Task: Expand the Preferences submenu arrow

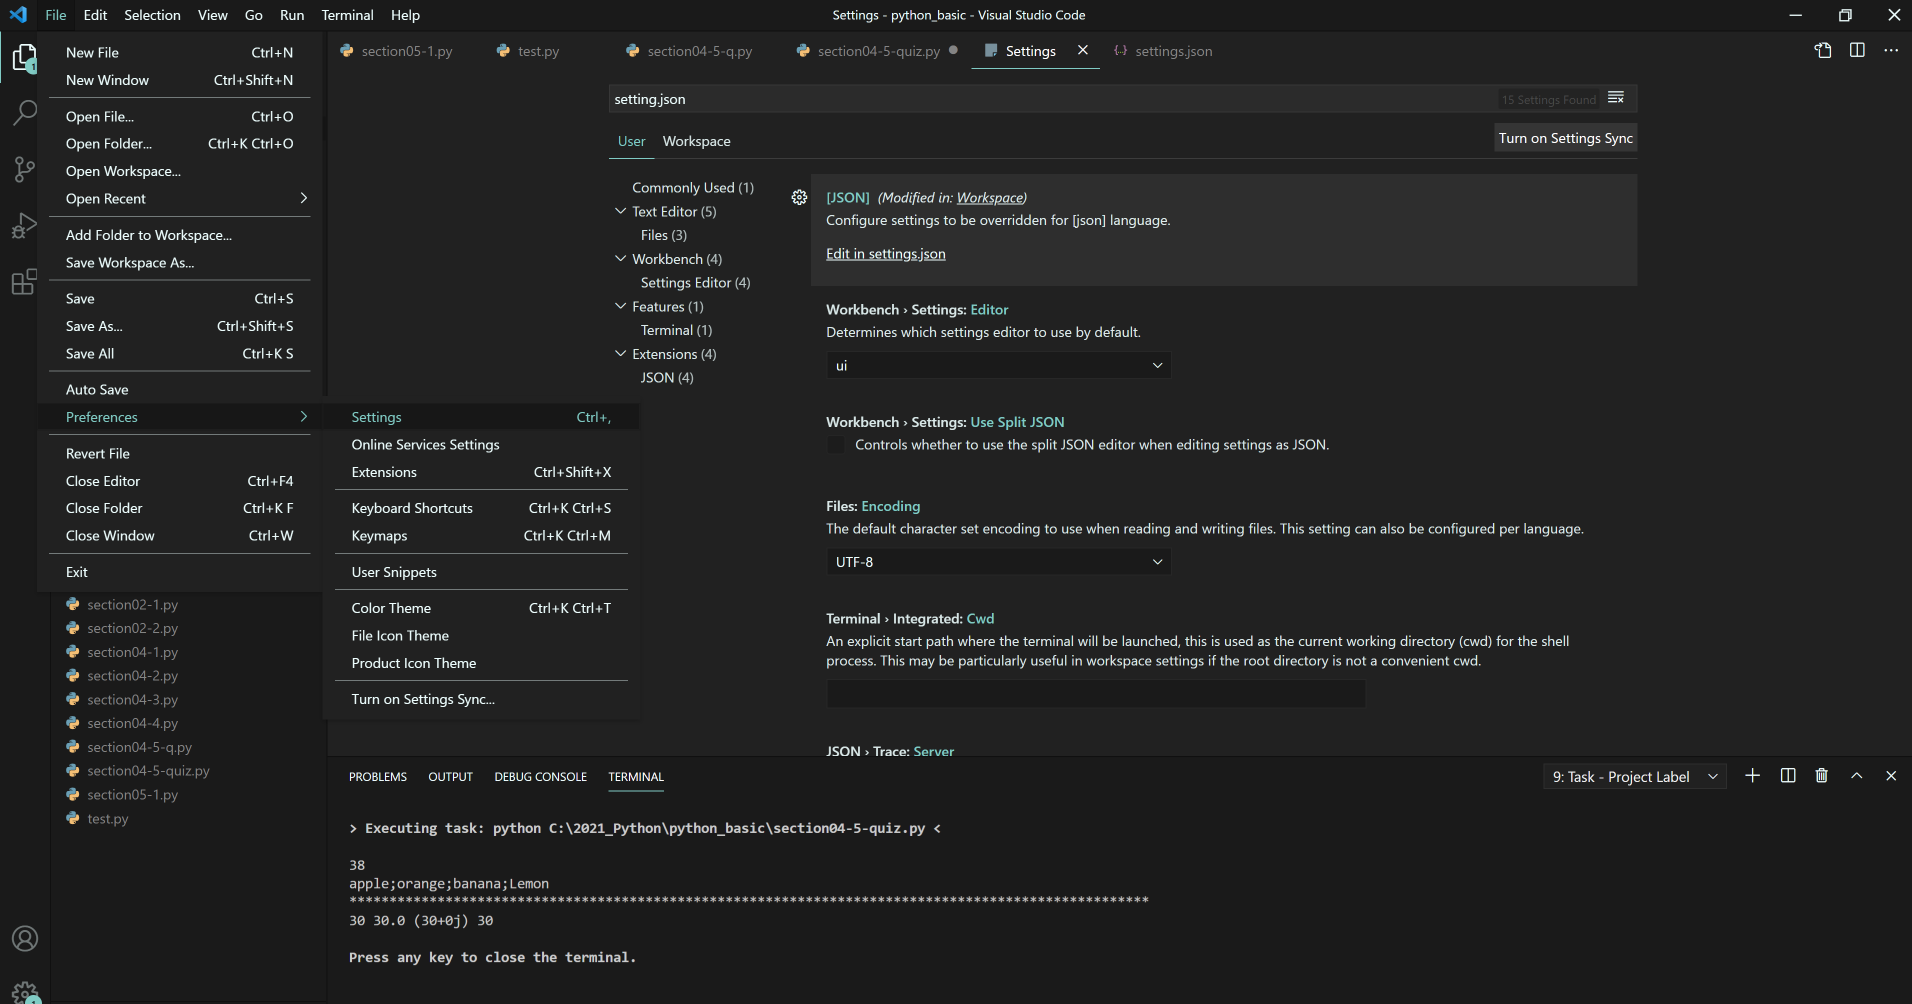Action: (x=304, y=417)
